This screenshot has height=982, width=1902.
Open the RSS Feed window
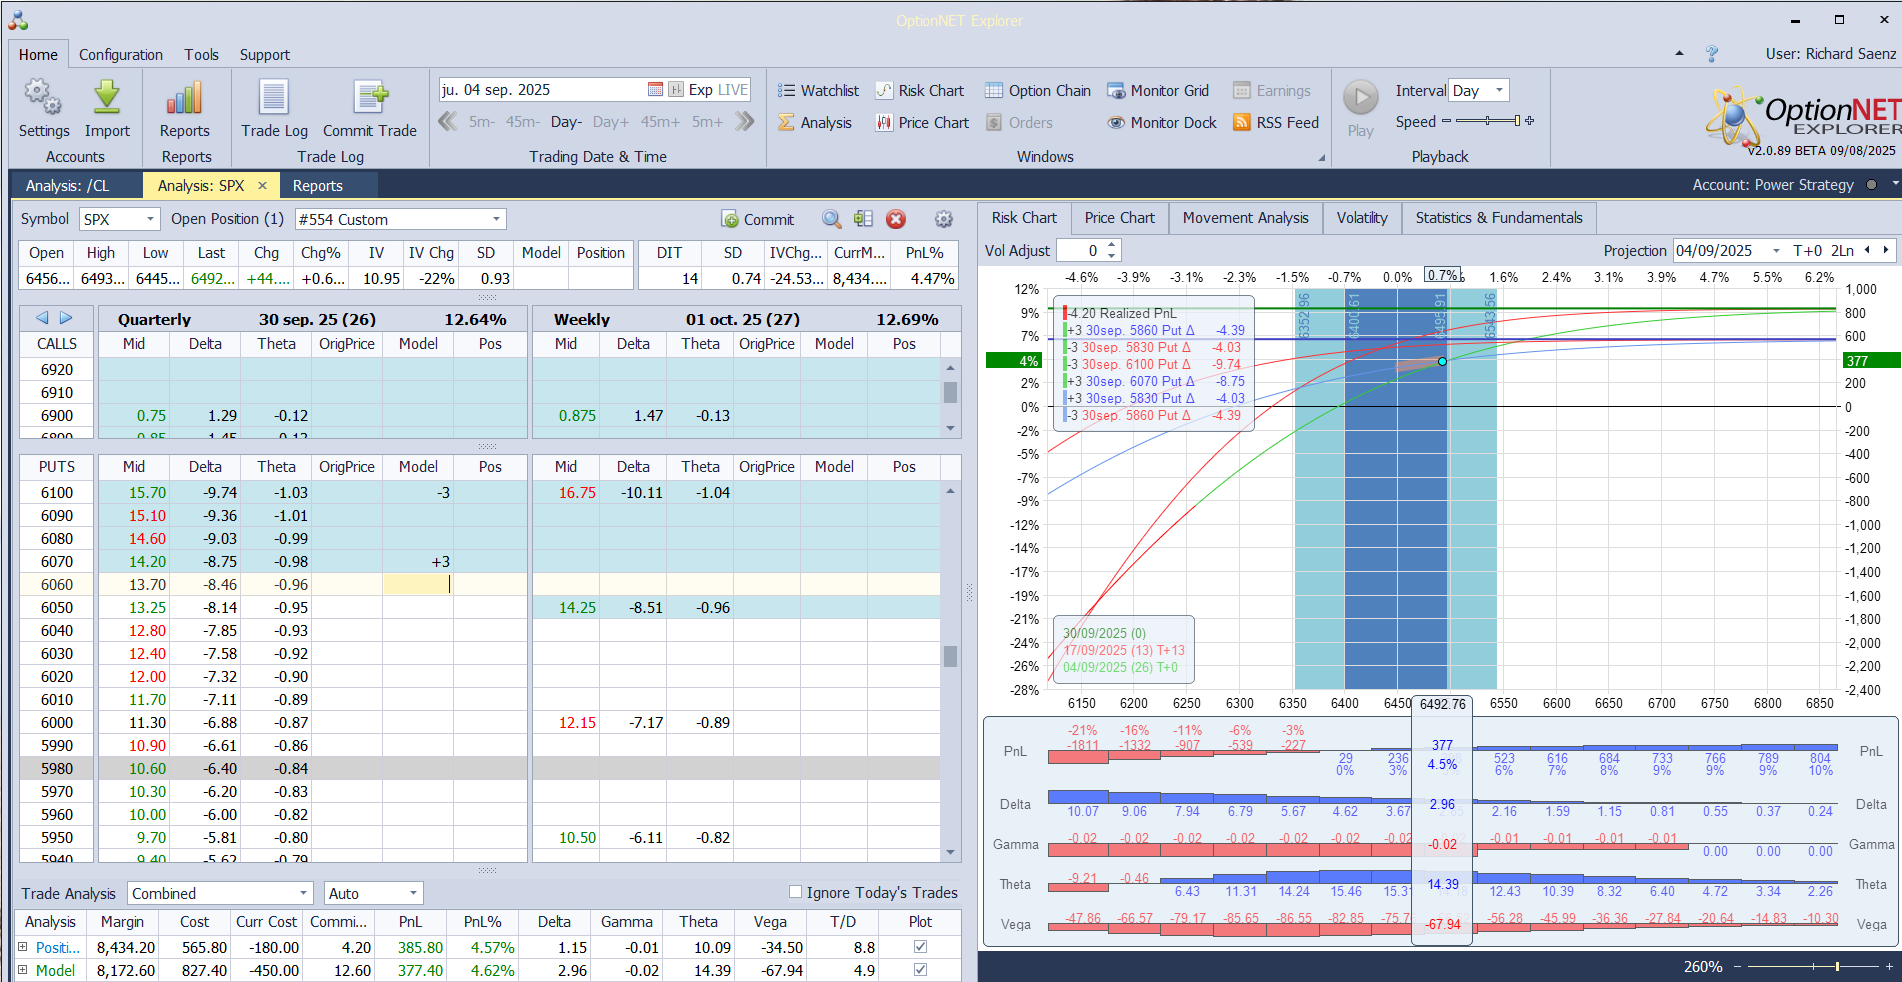click(x=1276, y=123)
